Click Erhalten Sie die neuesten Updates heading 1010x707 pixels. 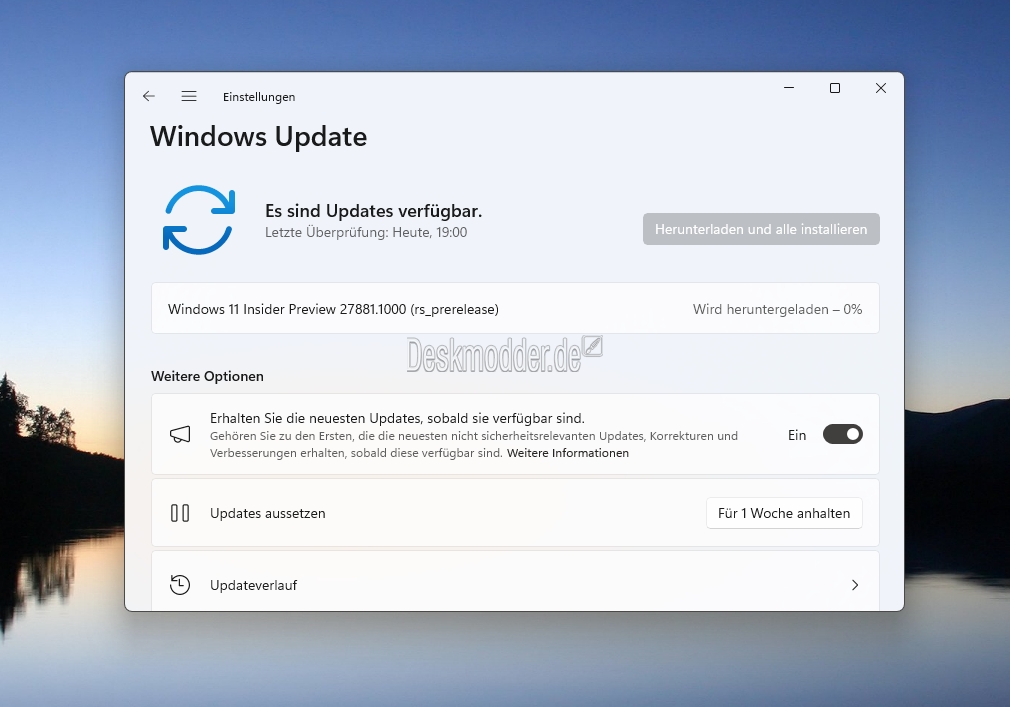(397, 418)
